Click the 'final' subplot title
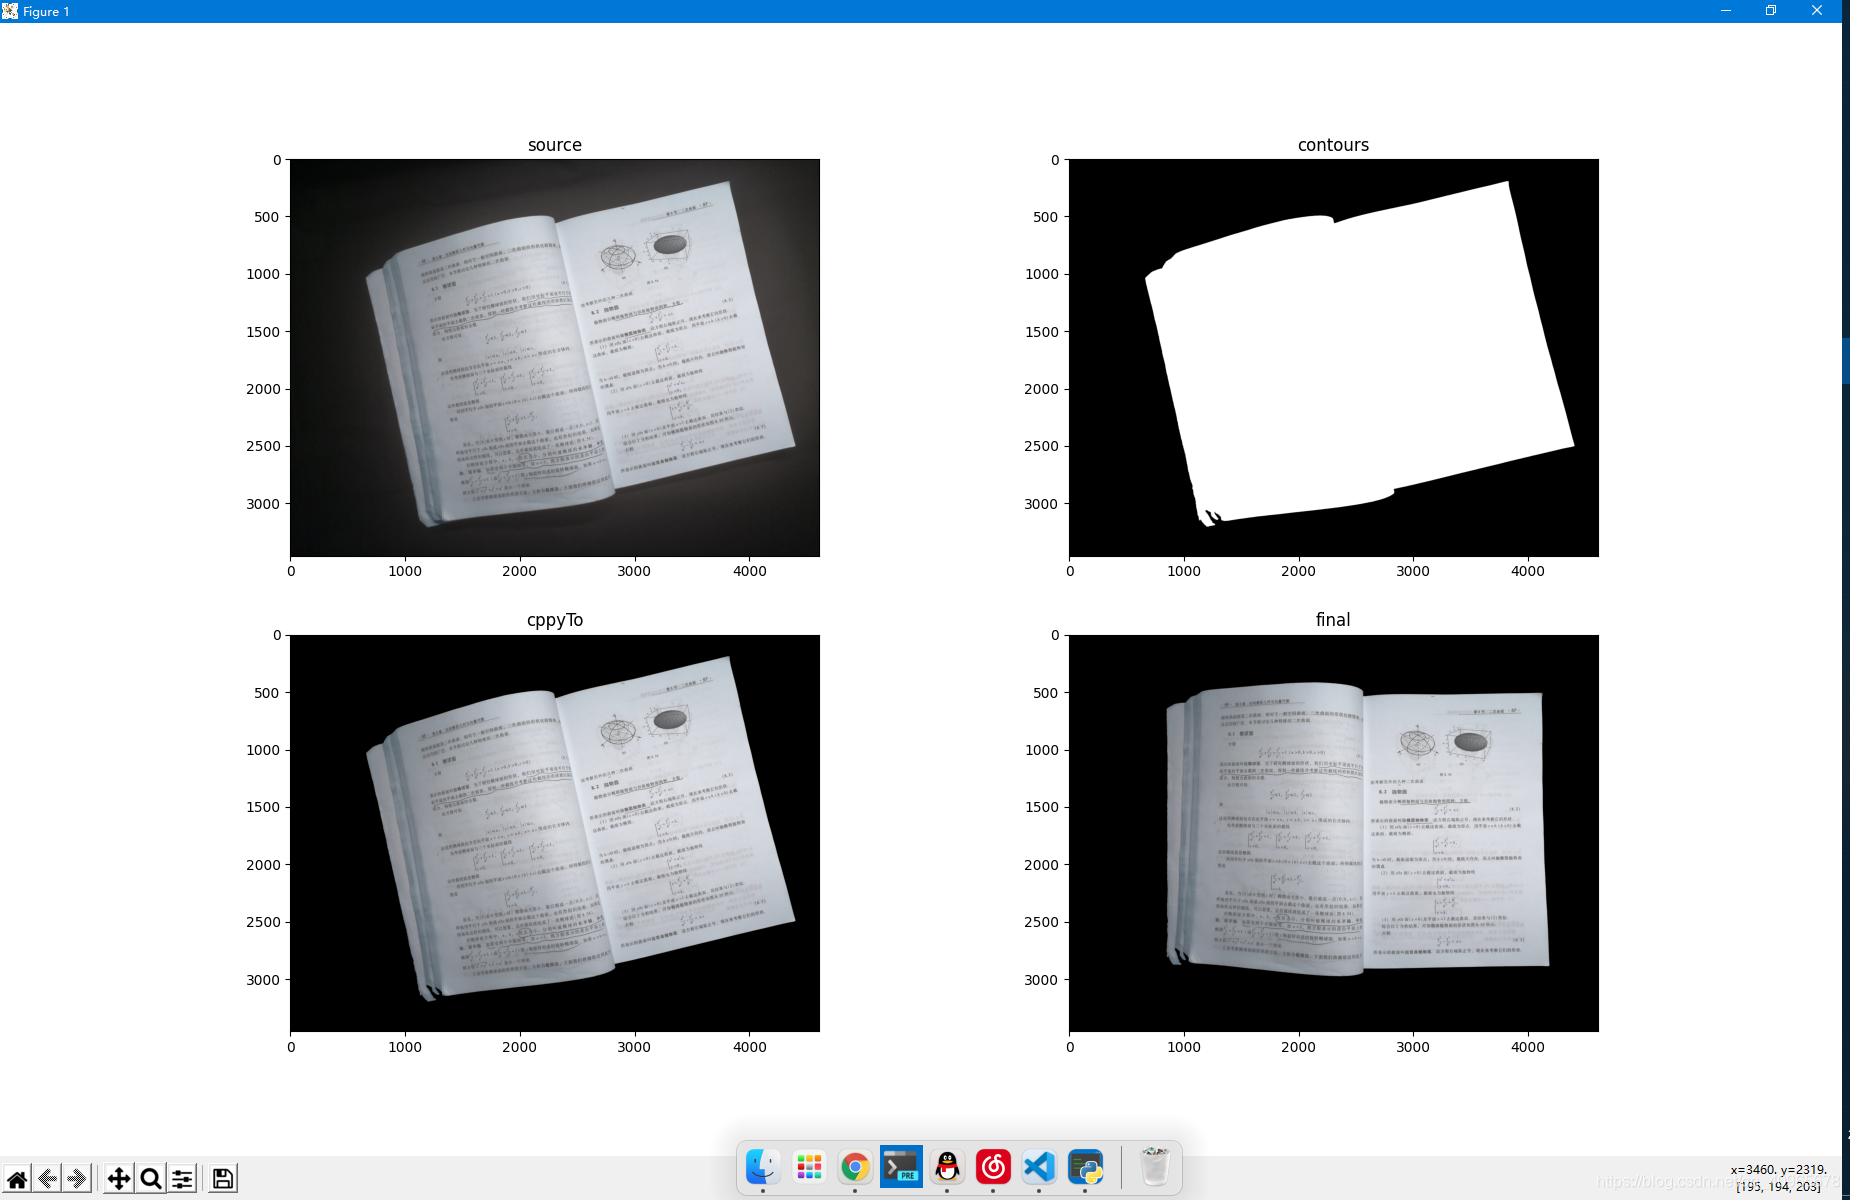 coord(1333,620)
